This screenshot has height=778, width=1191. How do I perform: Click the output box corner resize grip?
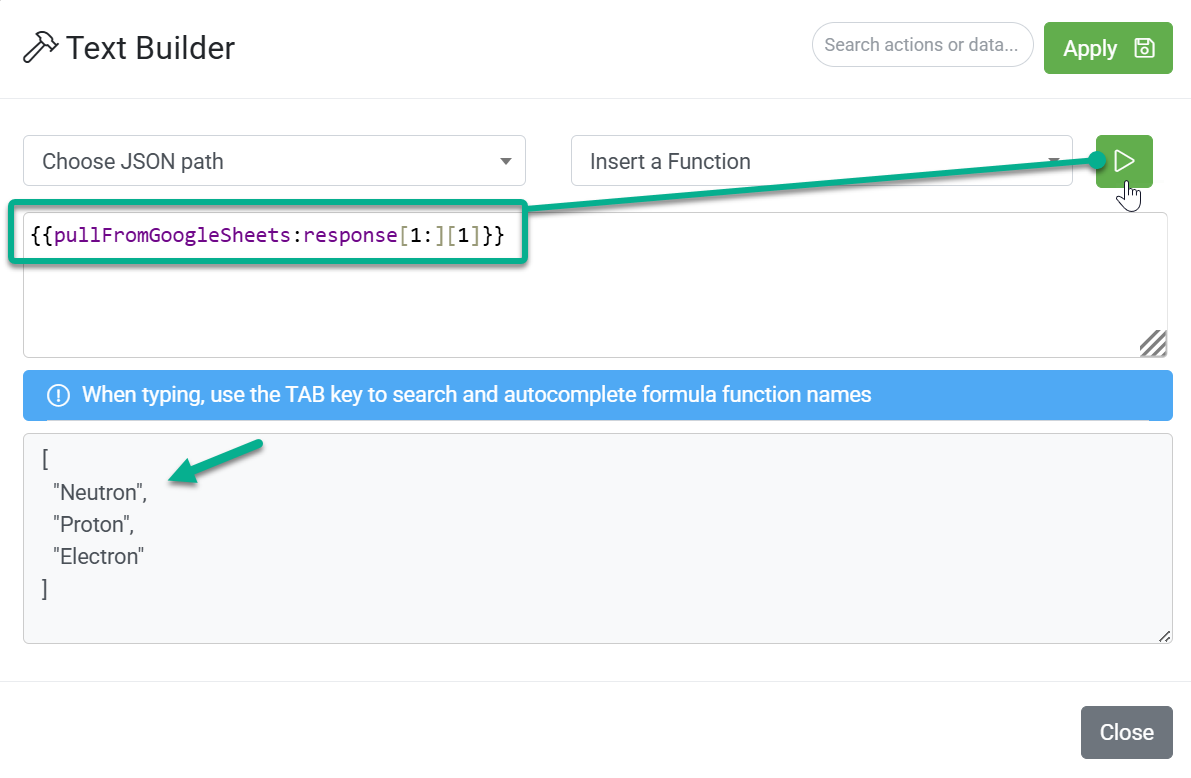(x=1164, y=636)
